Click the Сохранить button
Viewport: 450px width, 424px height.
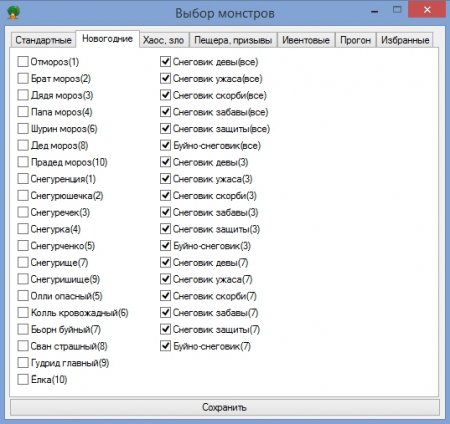click(x=225, y=407)
